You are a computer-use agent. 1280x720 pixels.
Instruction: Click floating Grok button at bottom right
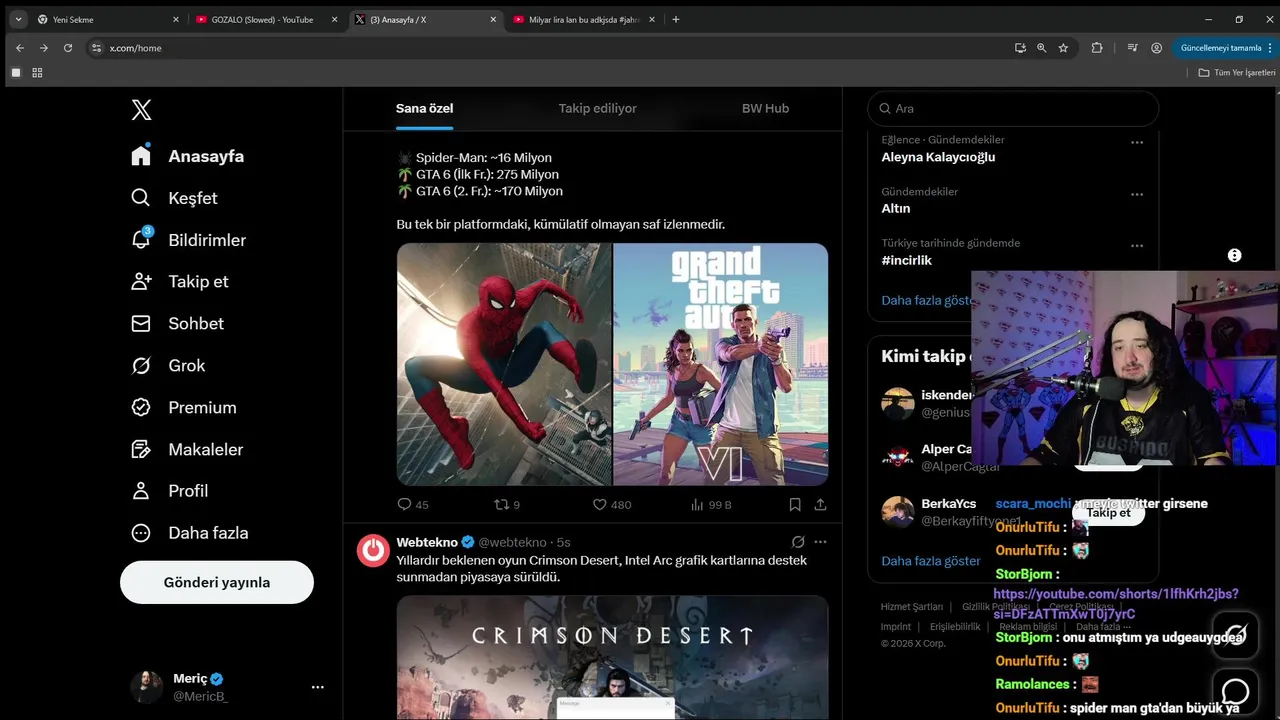1235,635
